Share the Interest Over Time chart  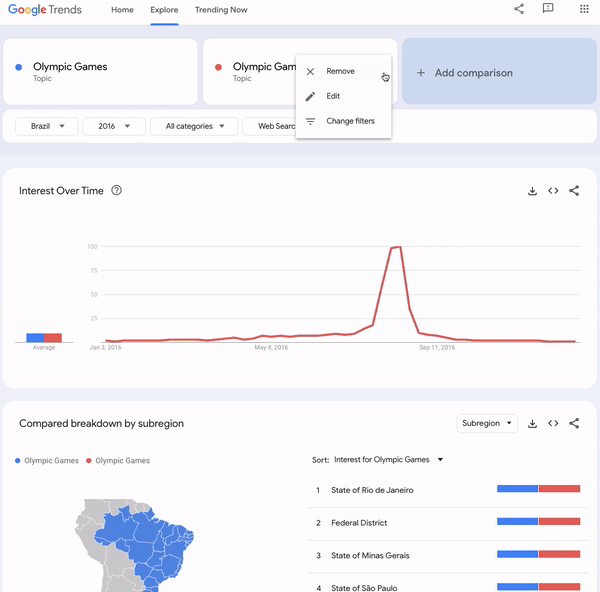tap(574, 191)
